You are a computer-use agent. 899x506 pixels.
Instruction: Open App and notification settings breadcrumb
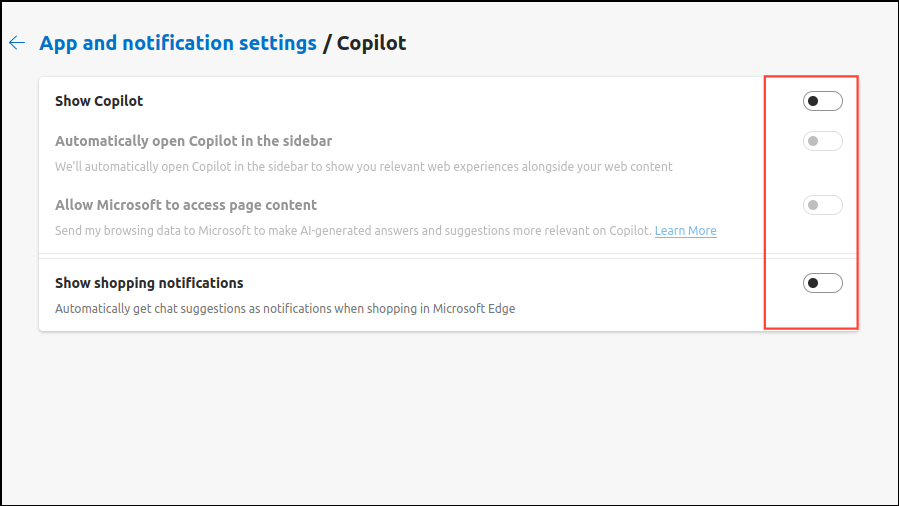[178, 43]
